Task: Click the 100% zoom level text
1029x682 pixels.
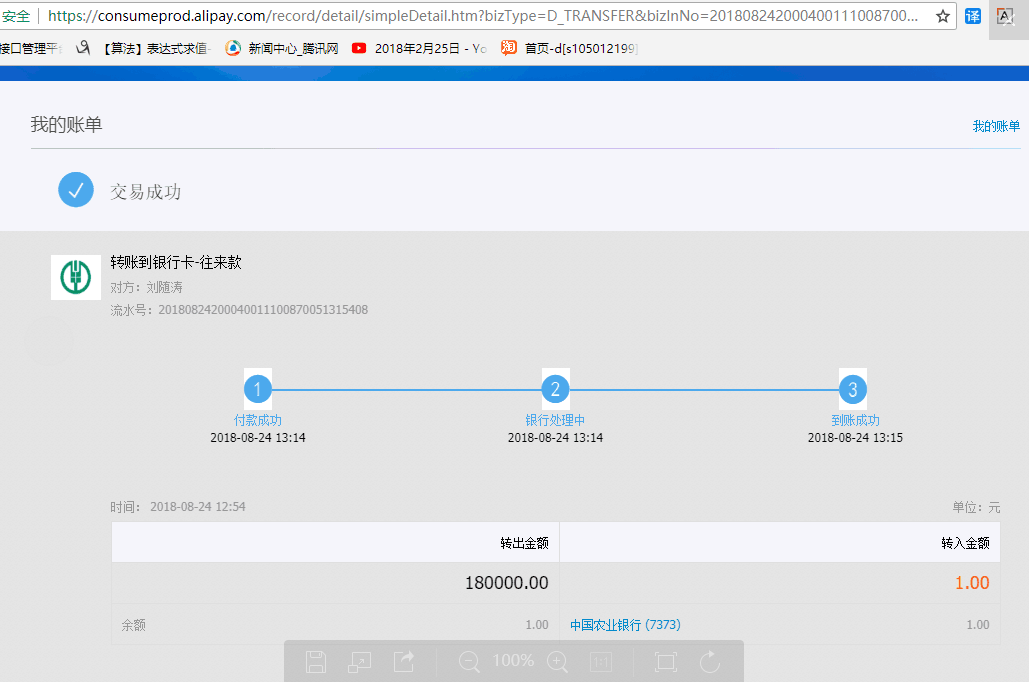Action: (513, 660)
